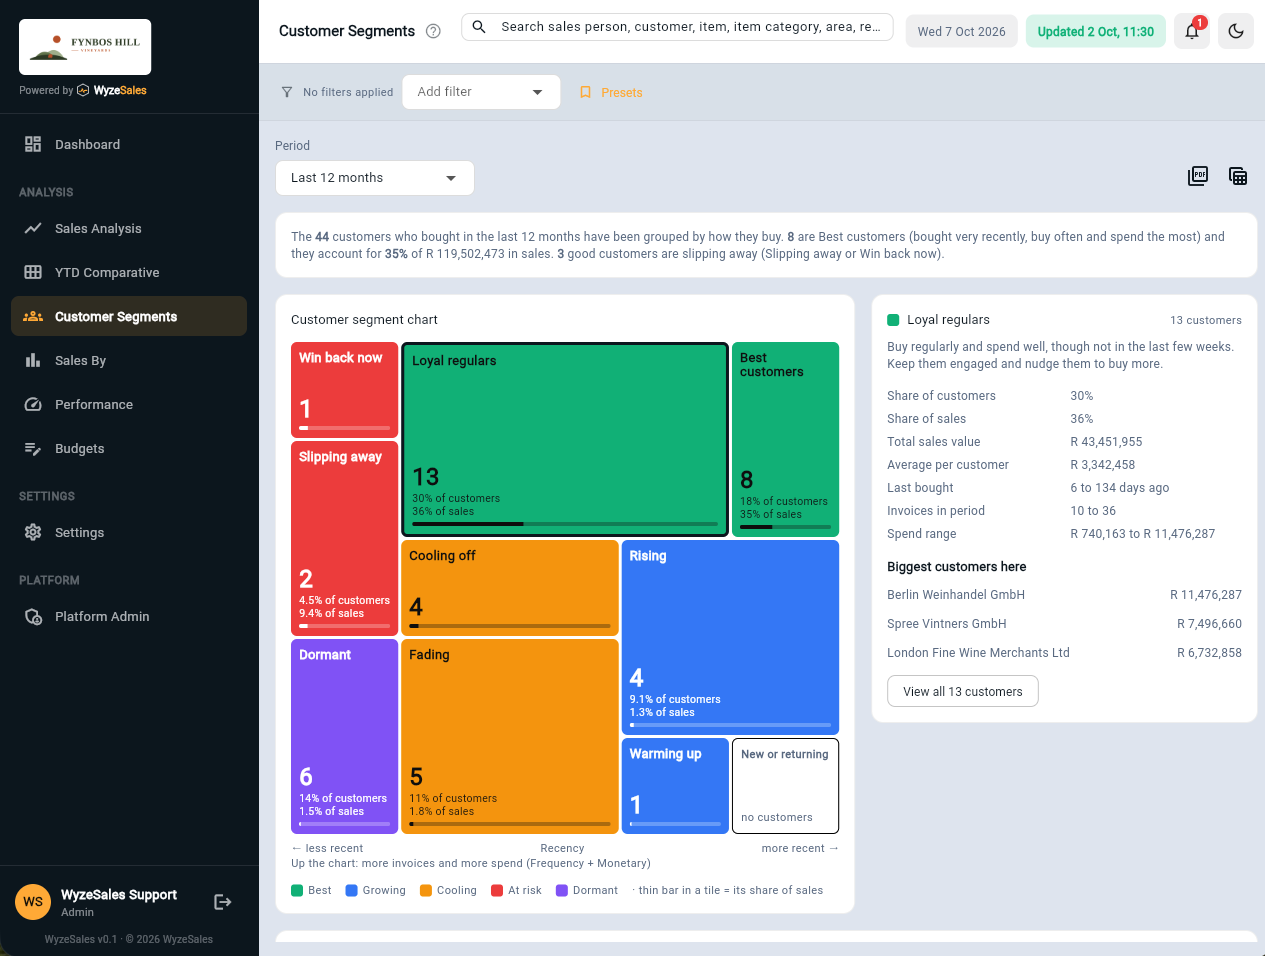
Task: Open the Add filter dropdown
Action: pos(481,92)
